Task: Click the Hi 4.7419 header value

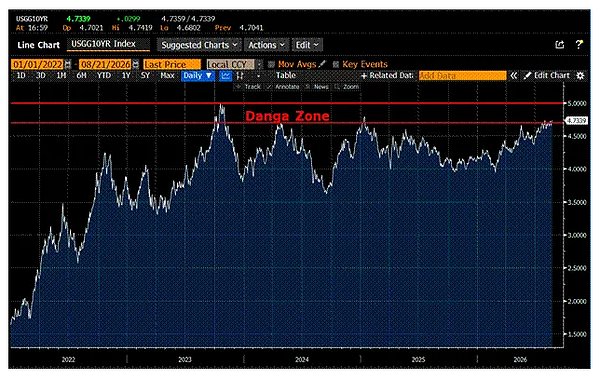Action: 132,28
